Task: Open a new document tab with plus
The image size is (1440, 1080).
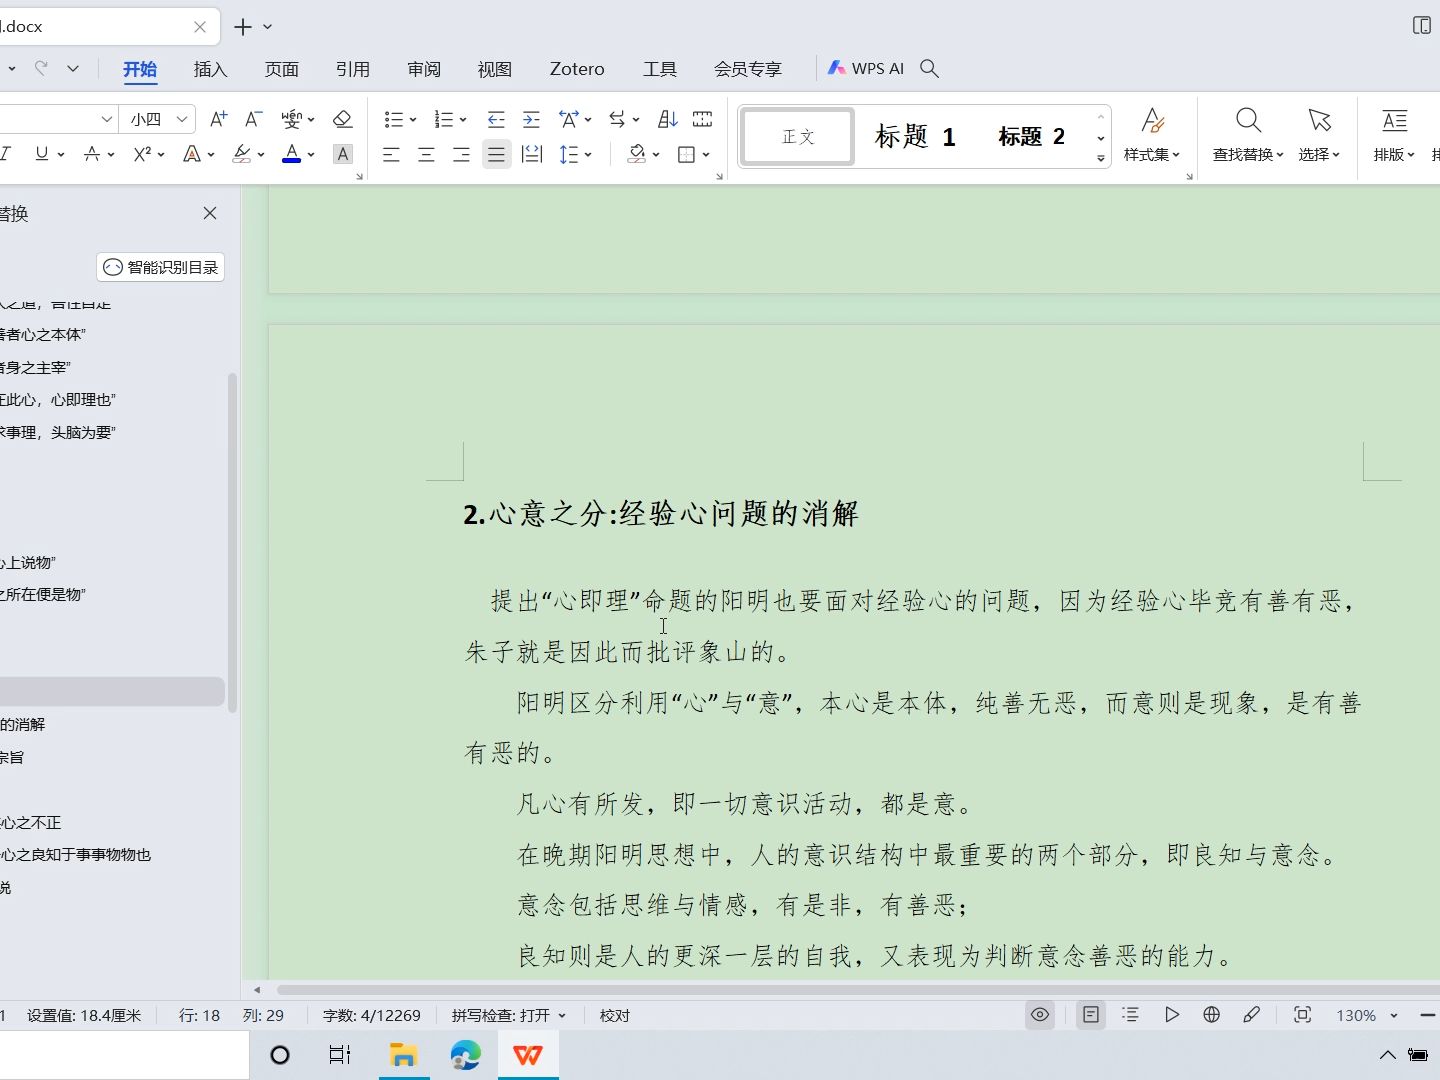Action: [242, 27]
